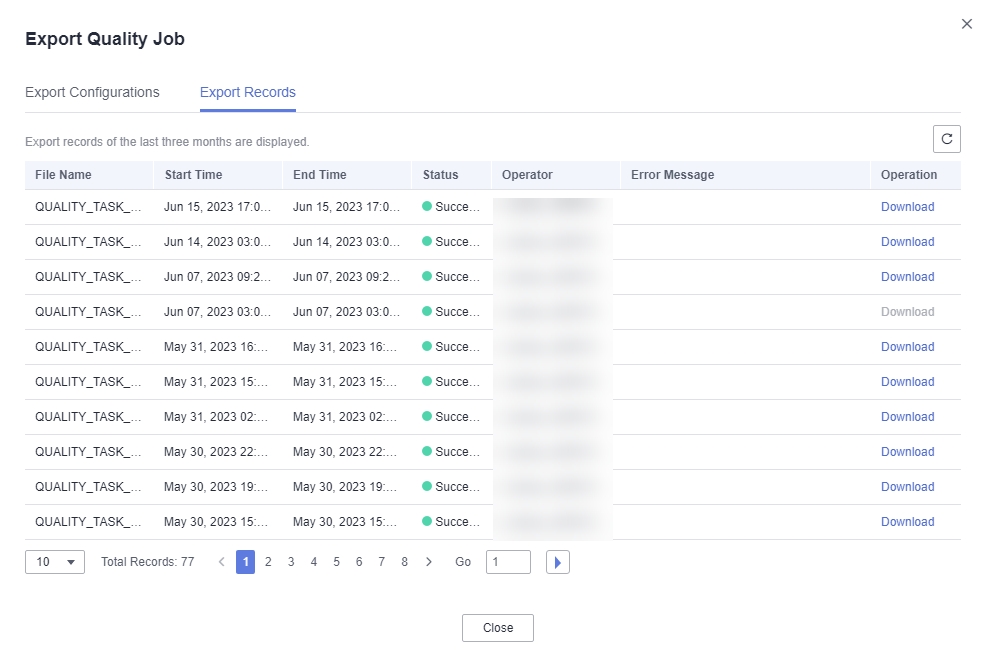The image size is (983, 654).
Task: Click the end time Jun 07, 2023 09:2
Action: [x=346, y=277]
